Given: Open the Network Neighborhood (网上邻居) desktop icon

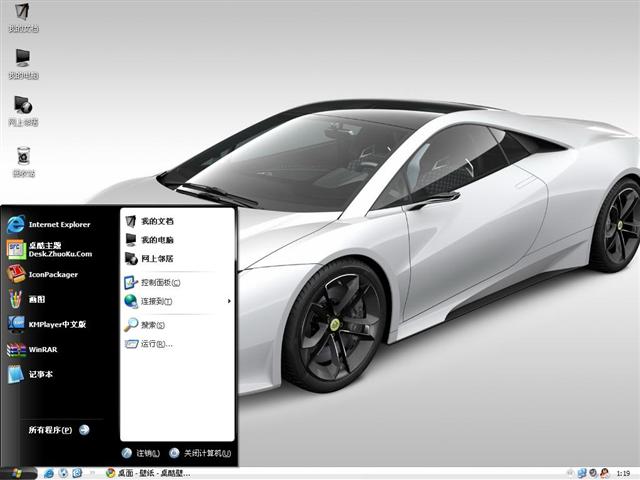Looking at the screenshot, I should pos(23,111).
